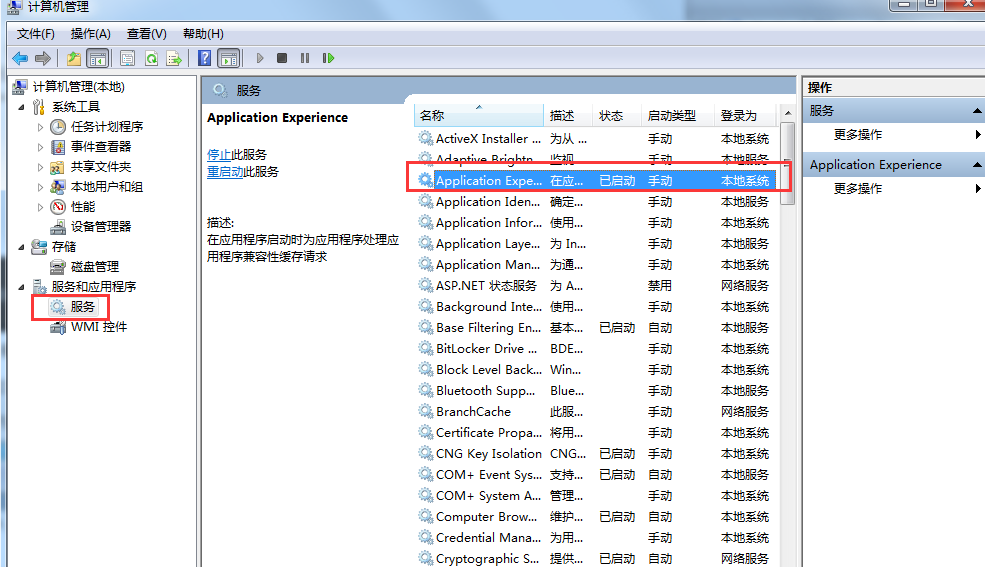Click the Export list toolbar icon

[x=174, y=58]
